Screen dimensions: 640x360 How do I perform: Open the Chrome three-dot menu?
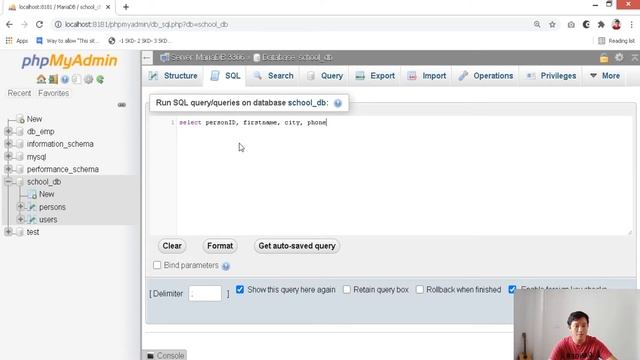[631, 24]
